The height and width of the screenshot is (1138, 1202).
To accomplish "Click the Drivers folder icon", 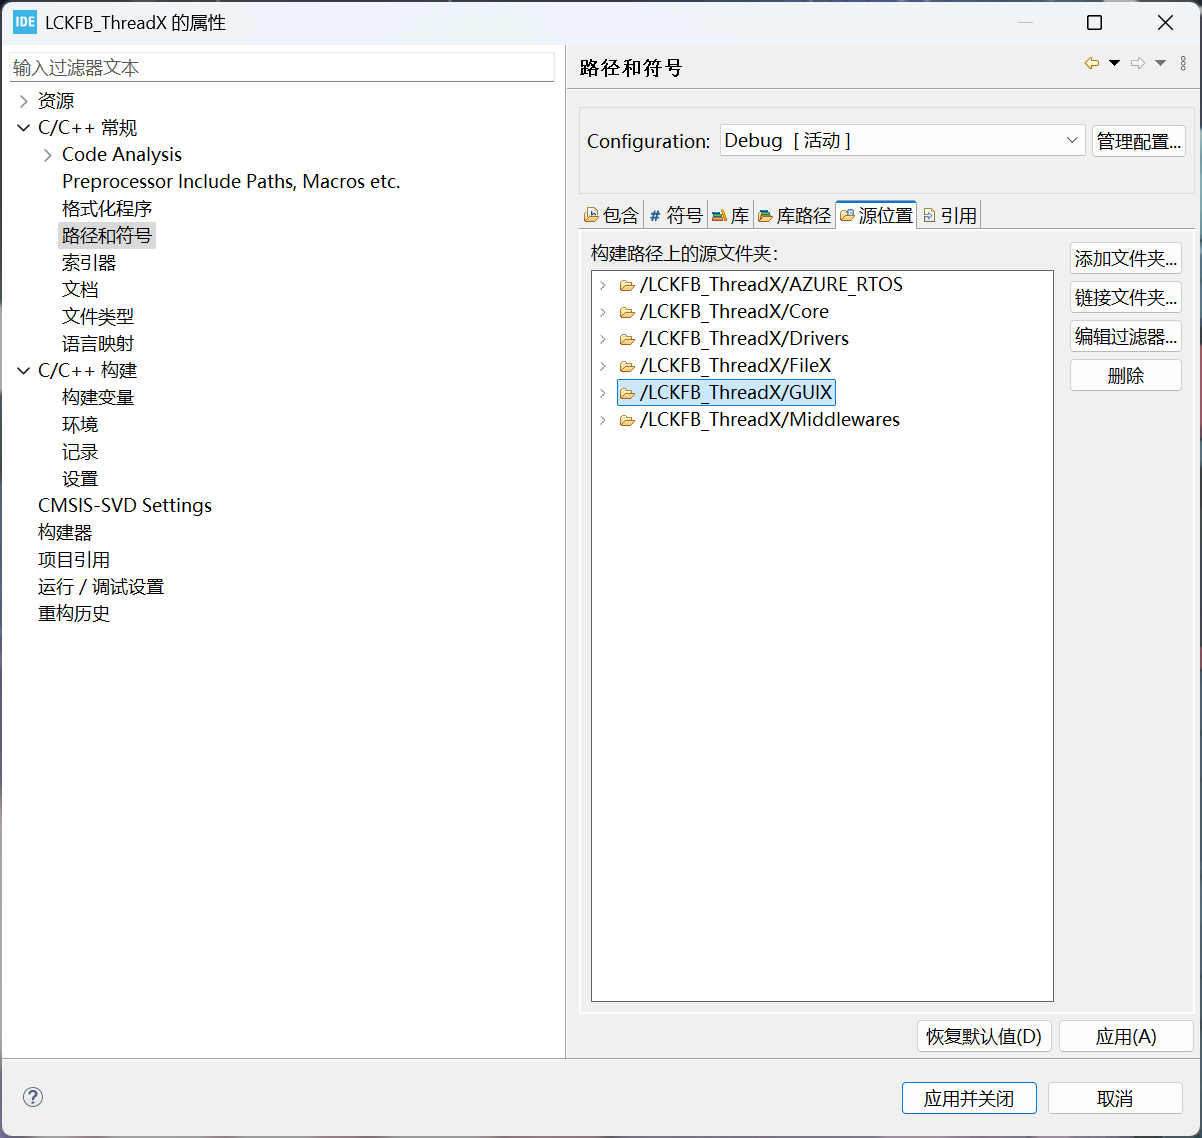I will tap(627, 340).
